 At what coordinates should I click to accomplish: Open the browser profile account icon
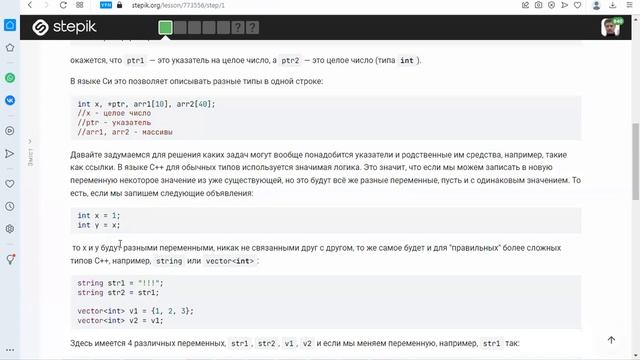coord(596,5)
